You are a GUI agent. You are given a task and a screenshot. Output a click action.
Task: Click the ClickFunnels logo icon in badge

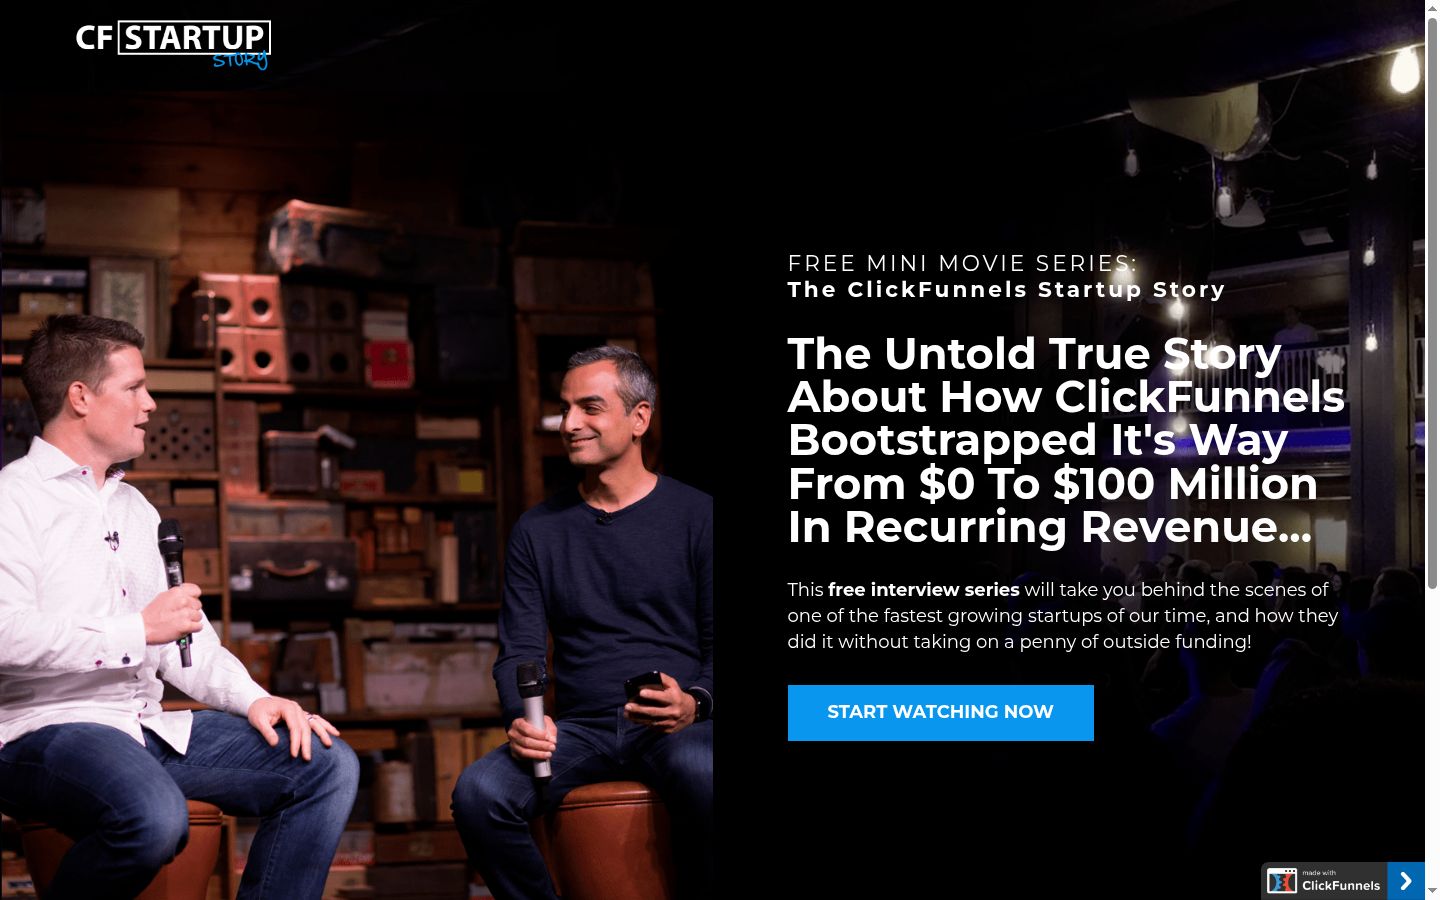click(1282, 881)
